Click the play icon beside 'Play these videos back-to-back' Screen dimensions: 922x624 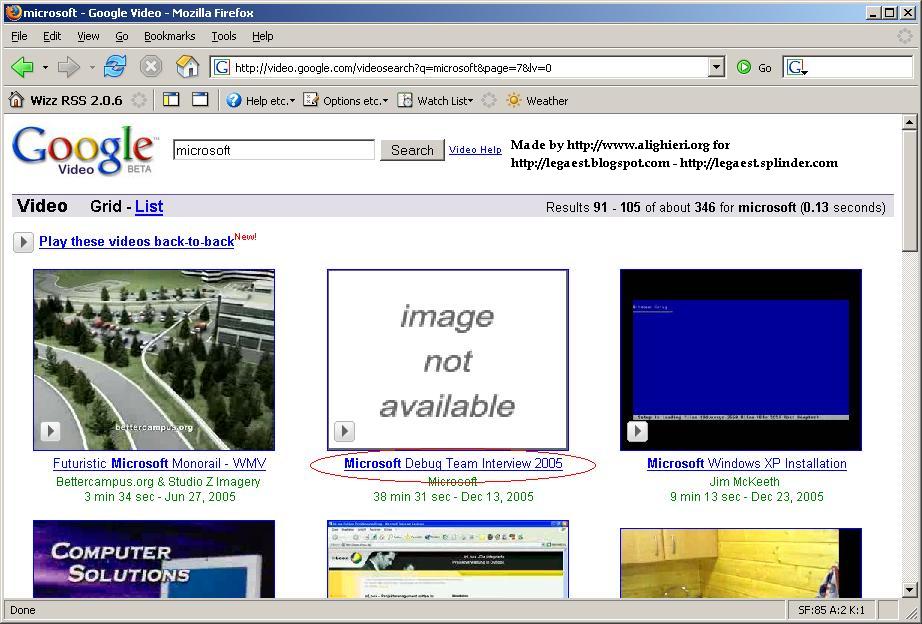coord(23,242)
